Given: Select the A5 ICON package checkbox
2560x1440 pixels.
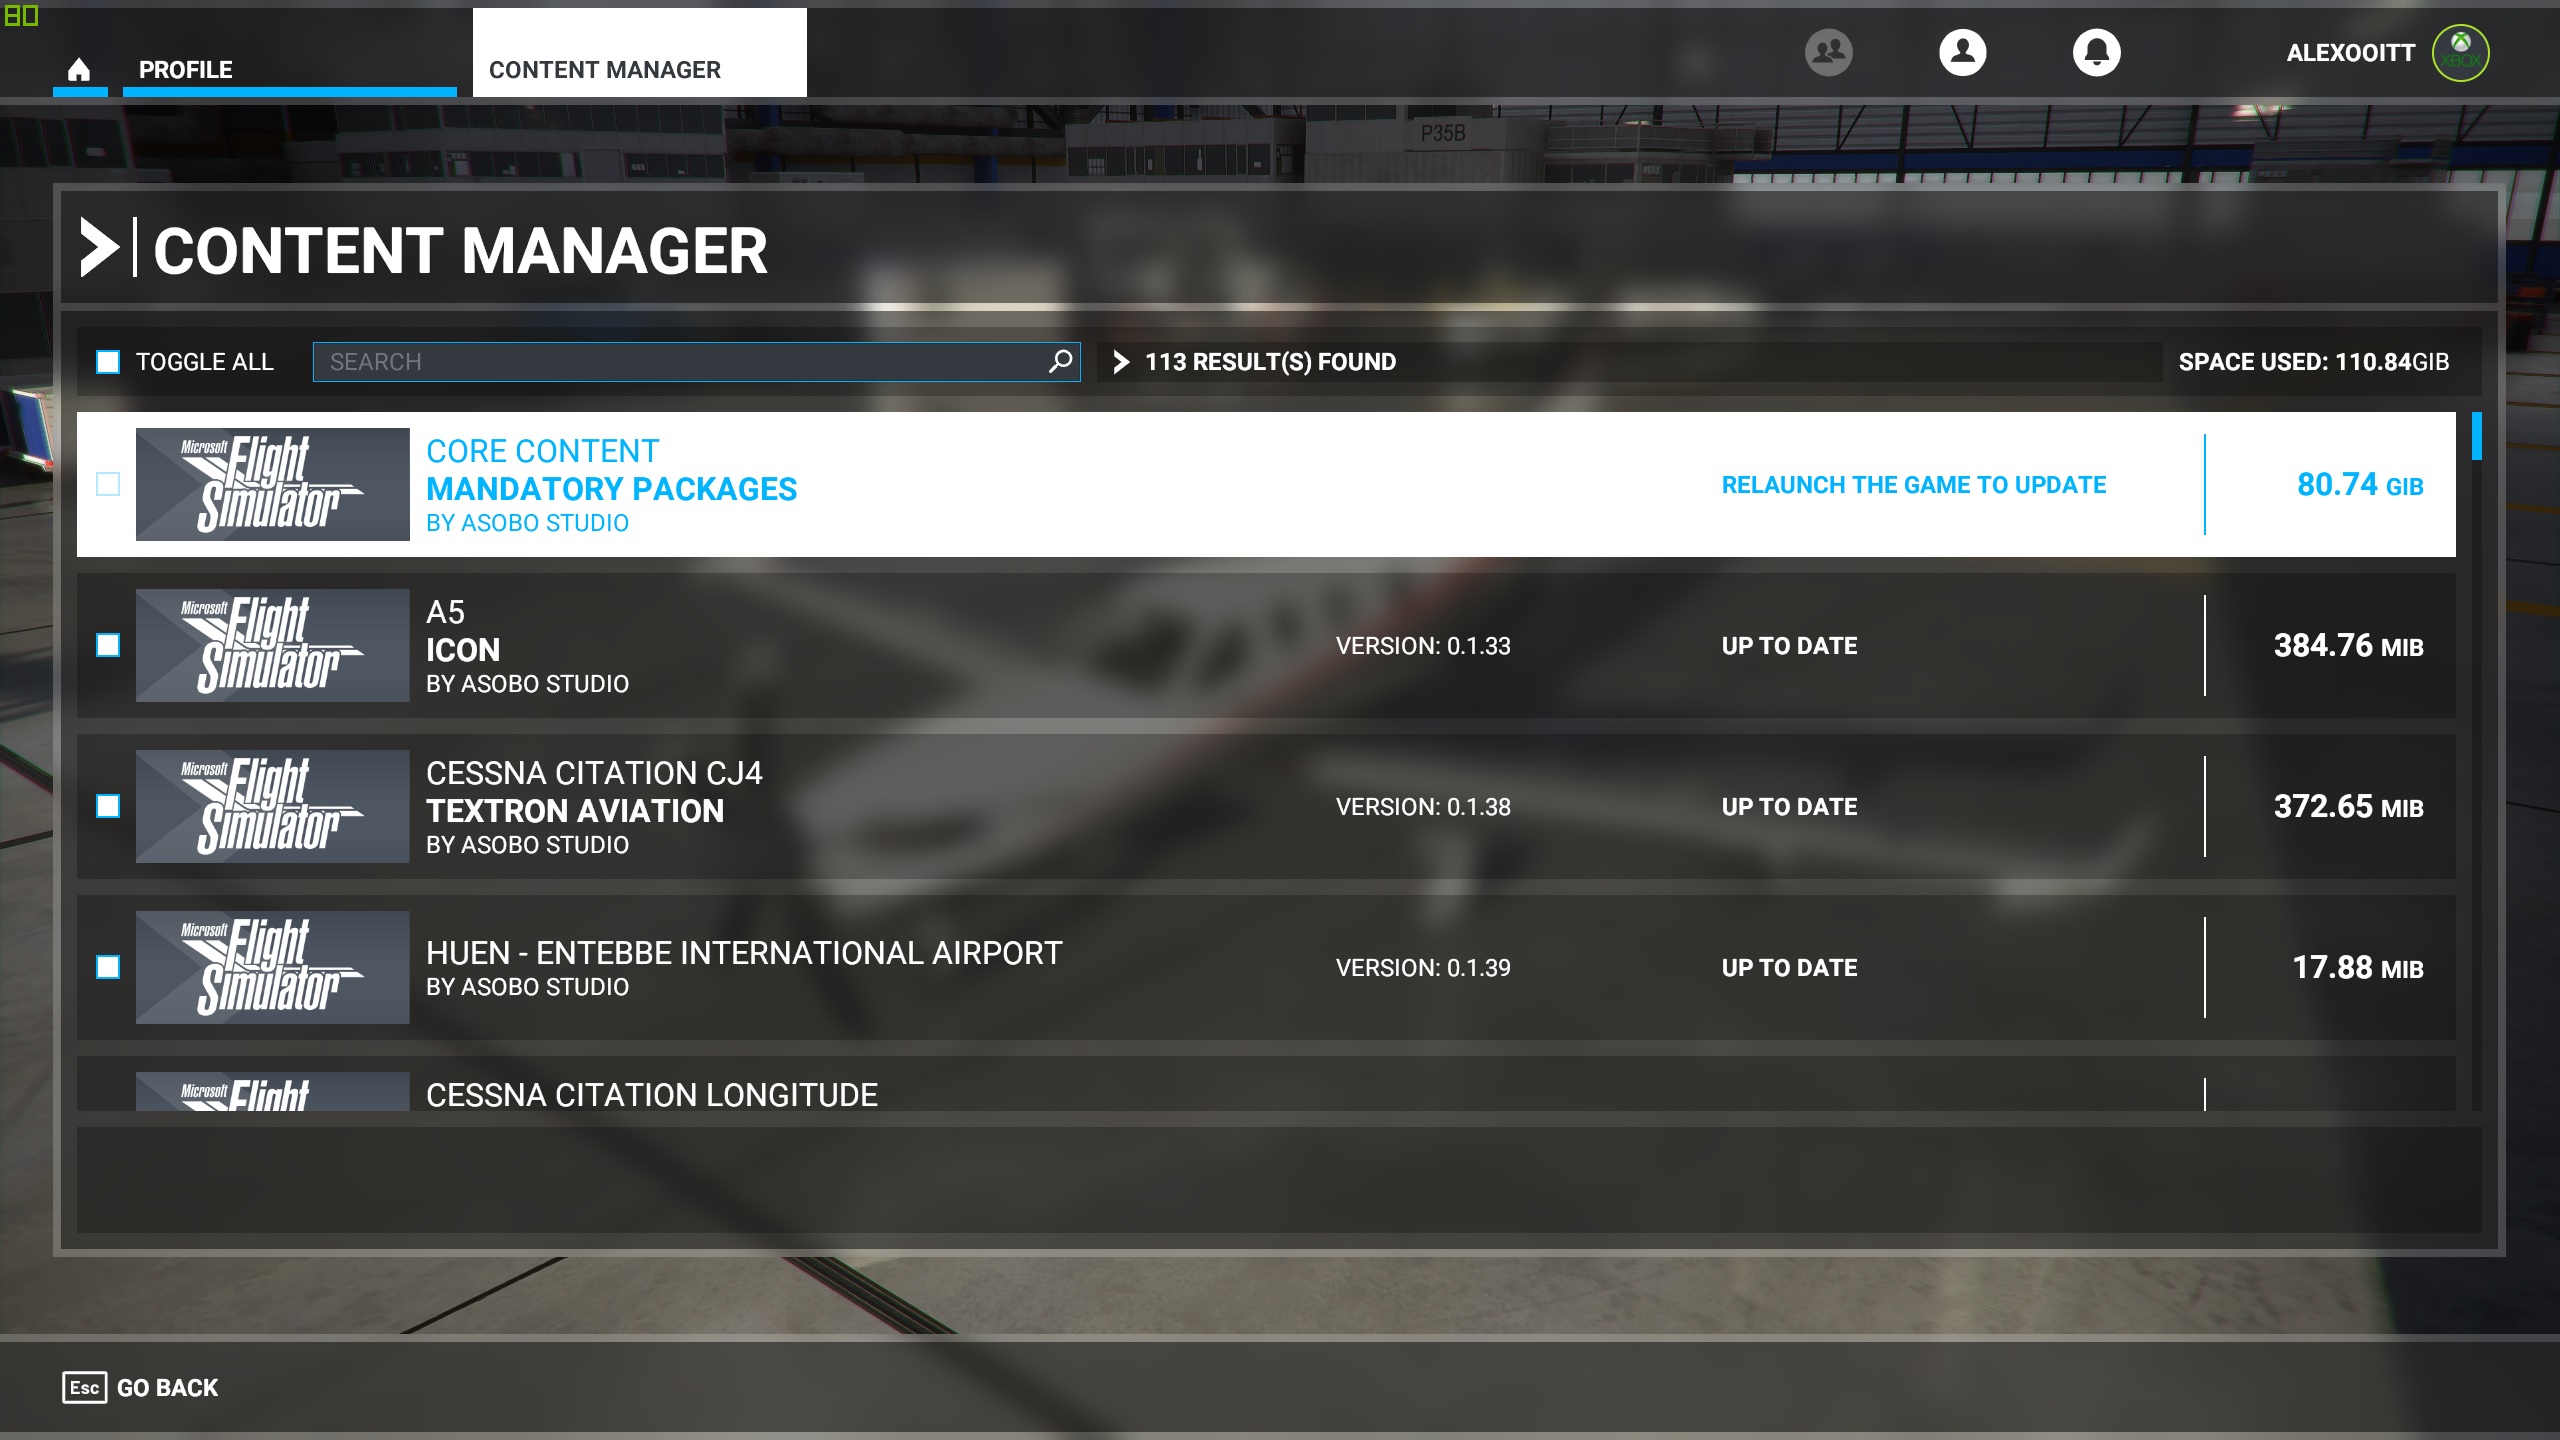Looking at the screenshot, I should (x=108, y=645).
